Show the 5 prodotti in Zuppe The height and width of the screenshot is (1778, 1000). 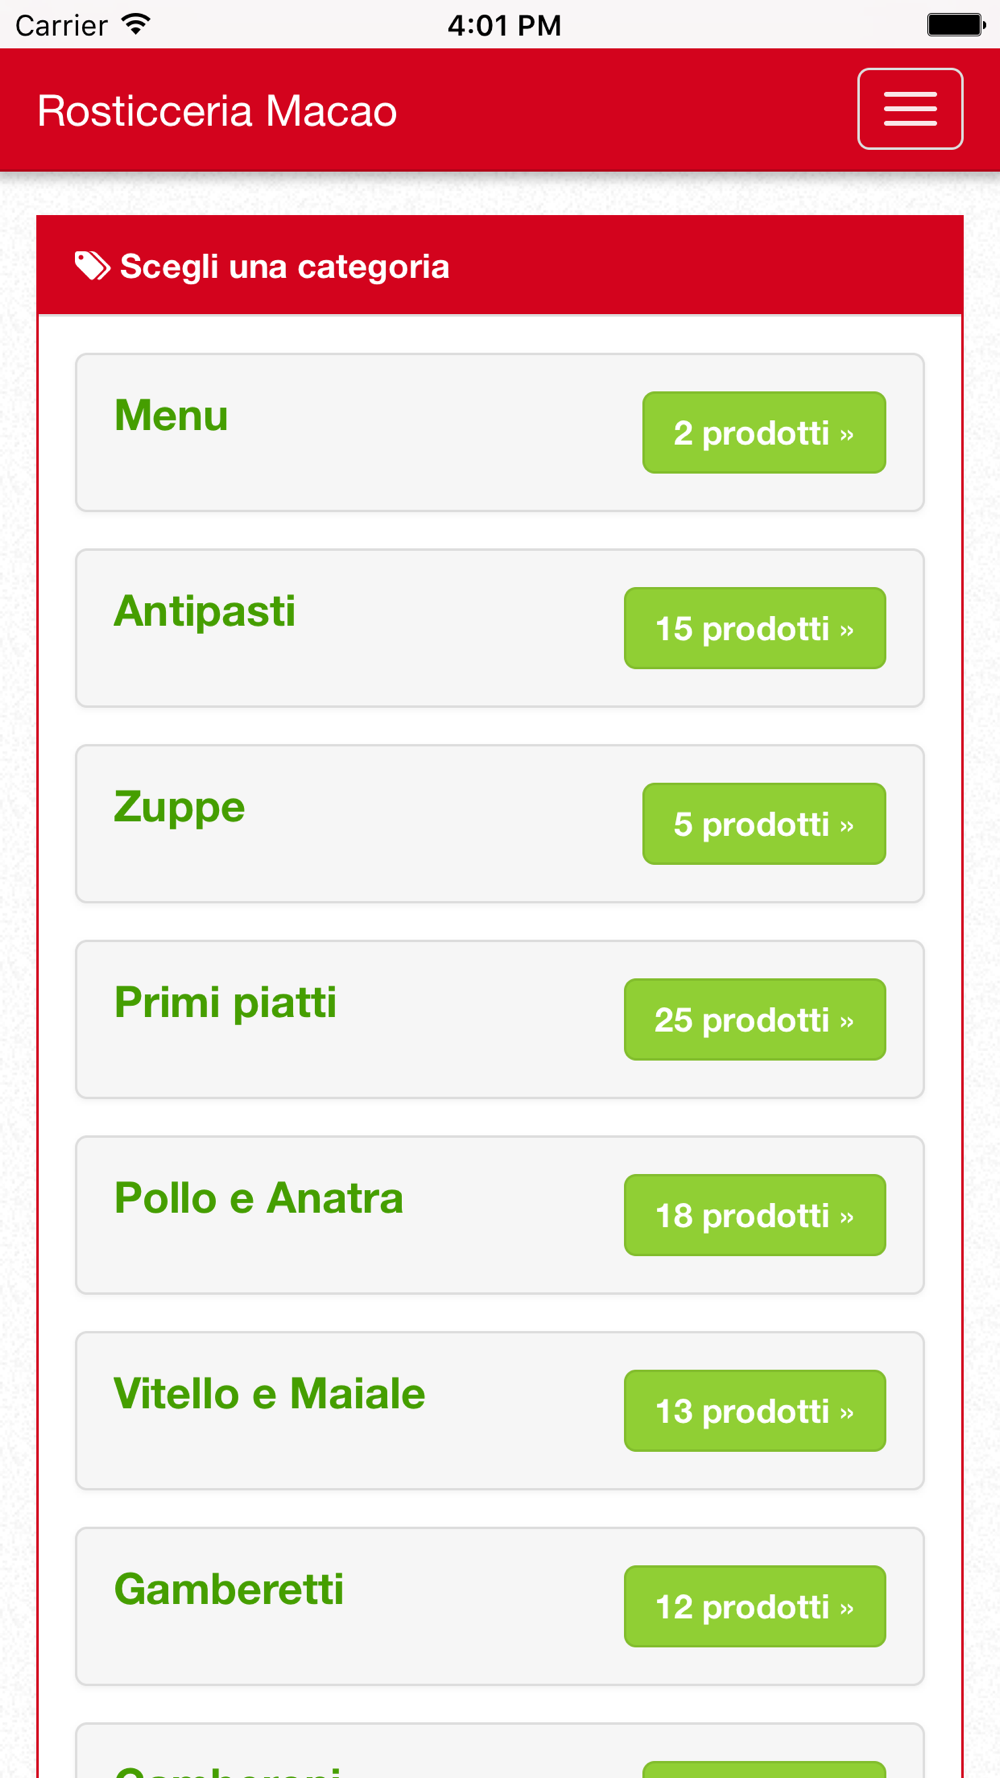764,824
